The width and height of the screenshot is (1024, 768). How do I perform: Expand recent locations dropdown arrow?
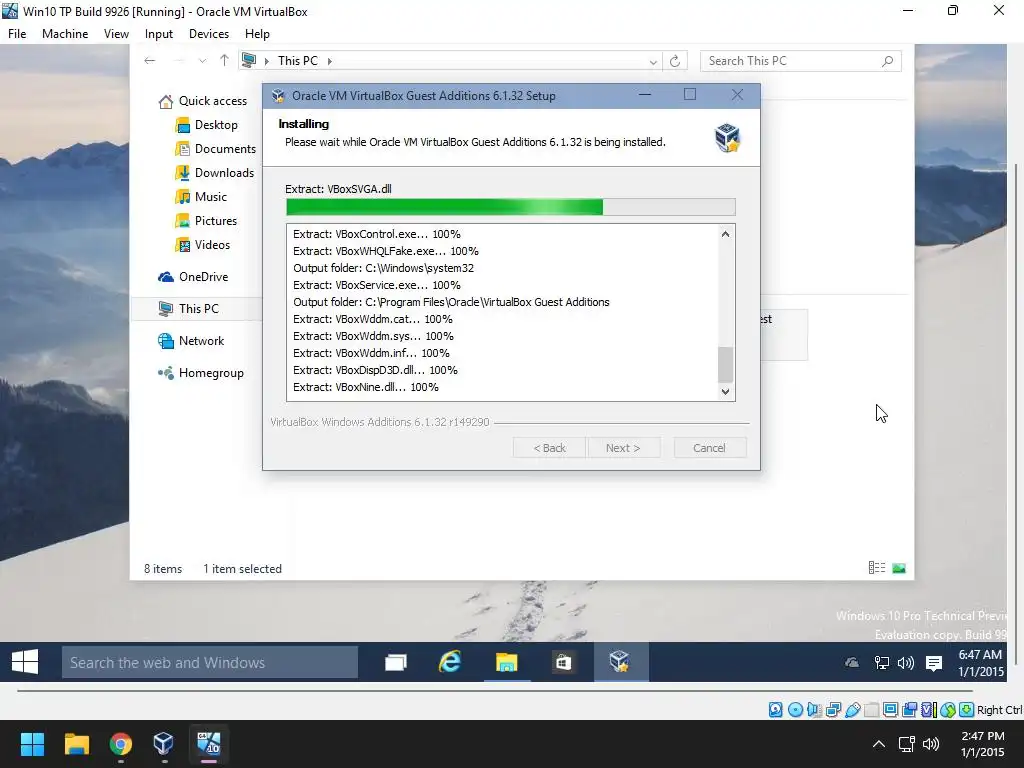coord(202,61)
